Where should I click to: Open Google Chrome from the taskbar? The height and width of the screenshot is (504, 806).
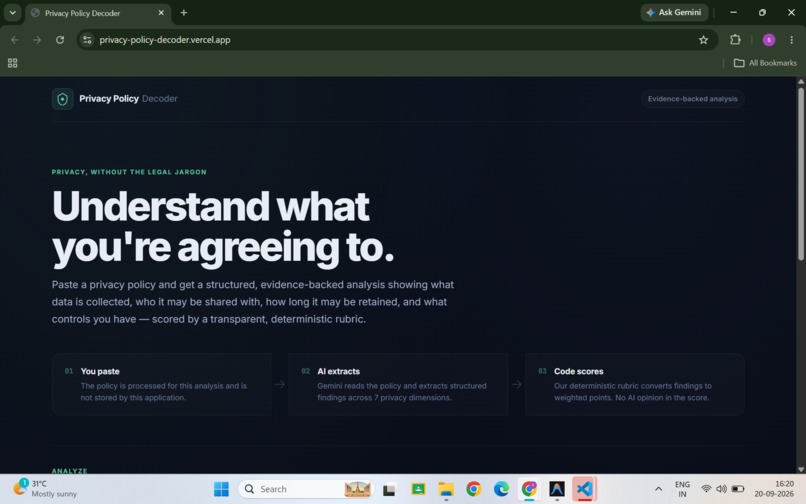pyautogui.click(x=473, y=489)
